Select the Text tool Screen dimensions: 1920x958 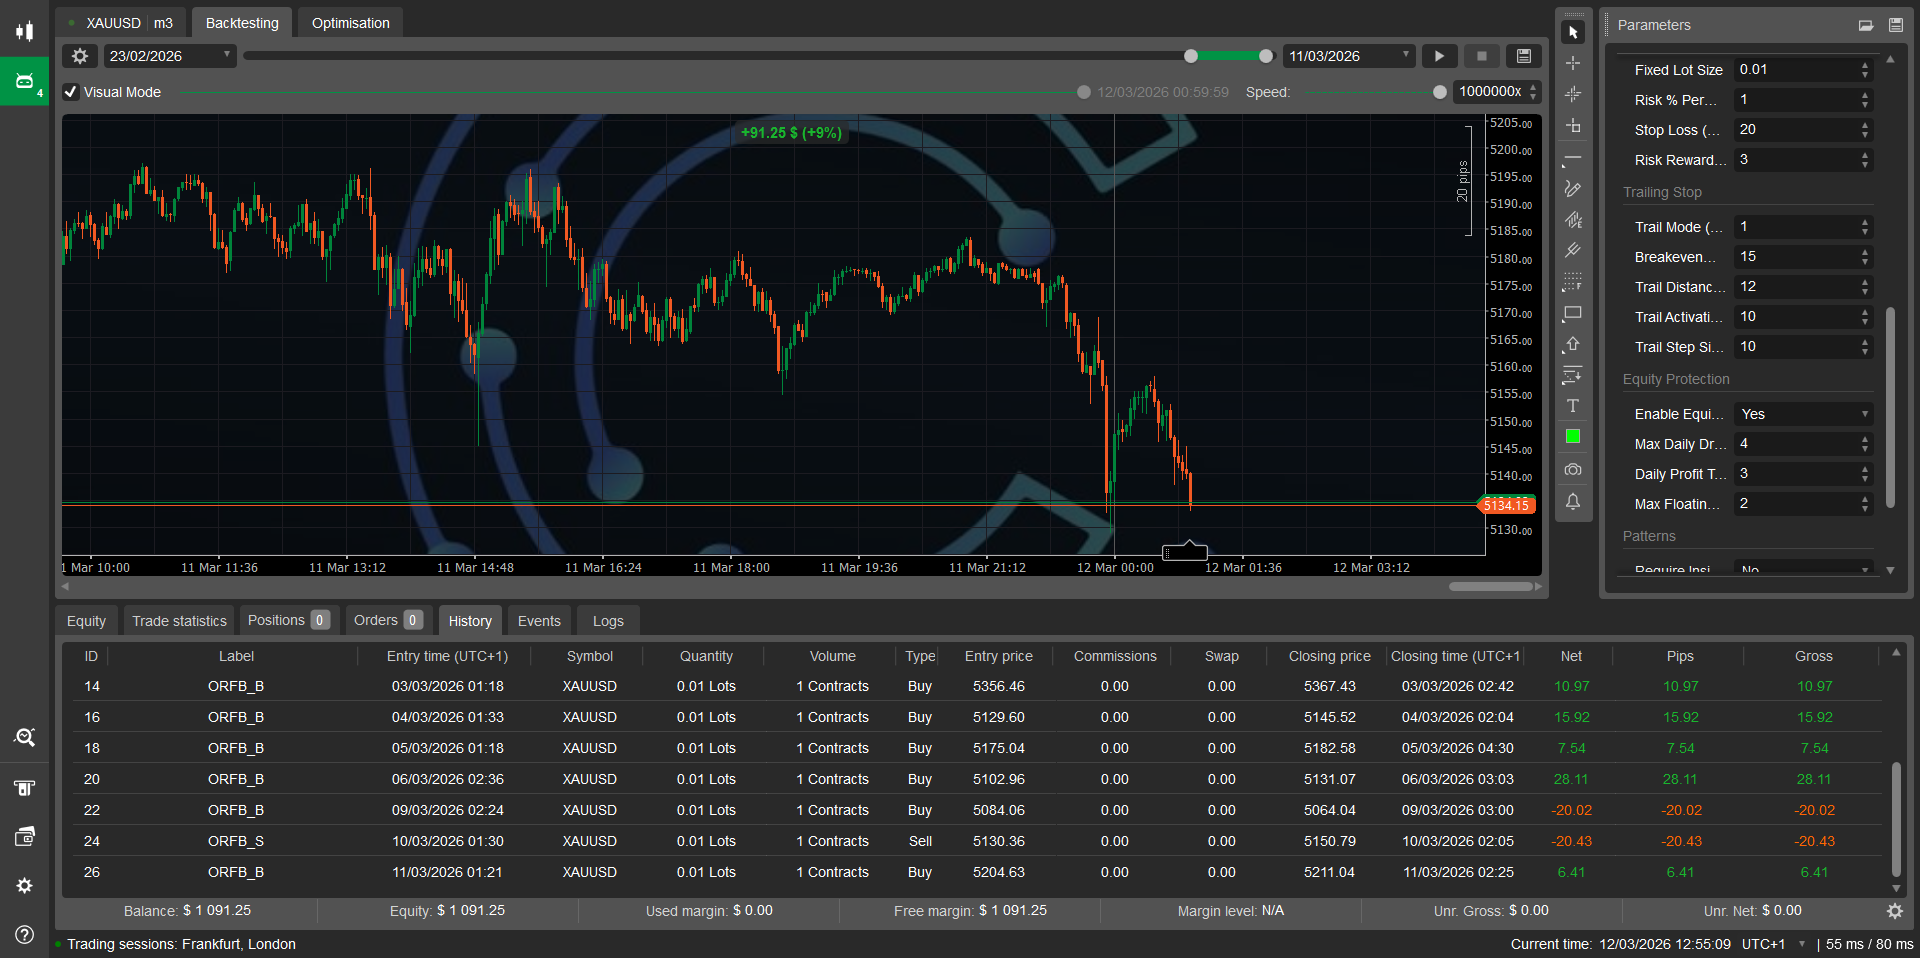(1573, 406)
